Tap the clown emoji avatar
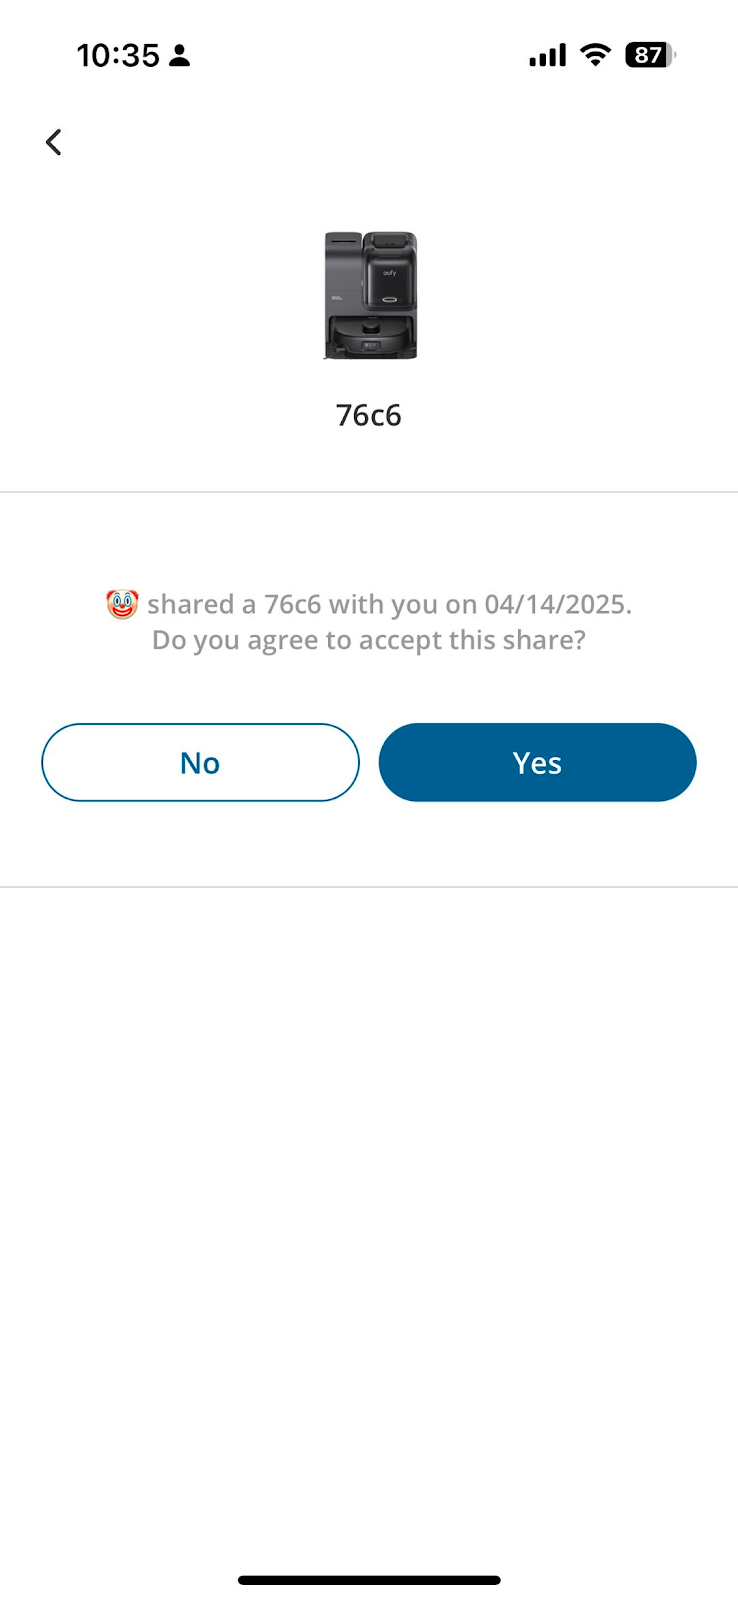Viewport: 738px width, 1600px height. tap(122, 604)
